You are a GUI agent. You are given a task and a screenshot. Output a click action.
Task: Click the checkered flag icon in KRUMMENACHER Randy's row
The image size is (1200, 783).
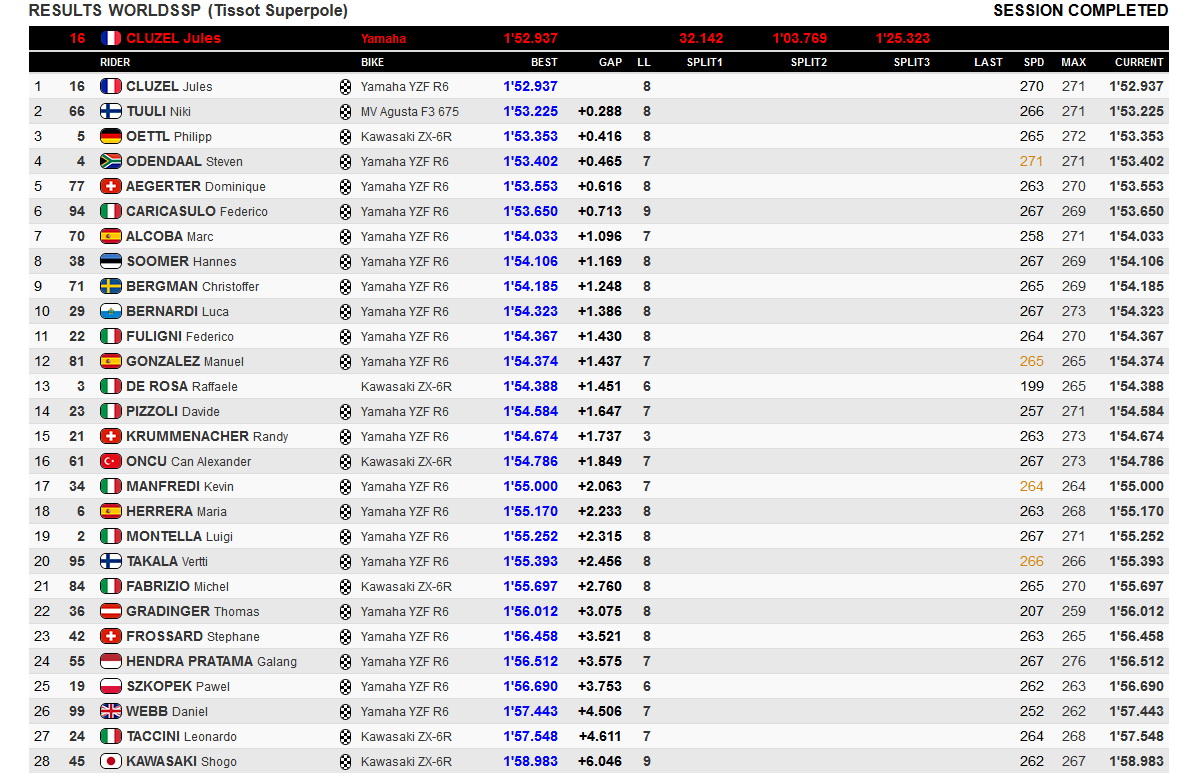pos(346,436)
